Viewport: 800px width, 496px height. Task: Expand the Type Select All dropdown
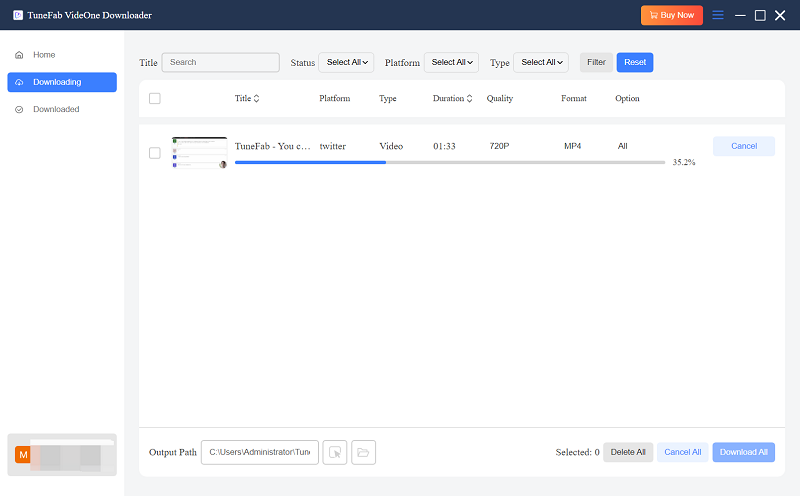point(541,62)
